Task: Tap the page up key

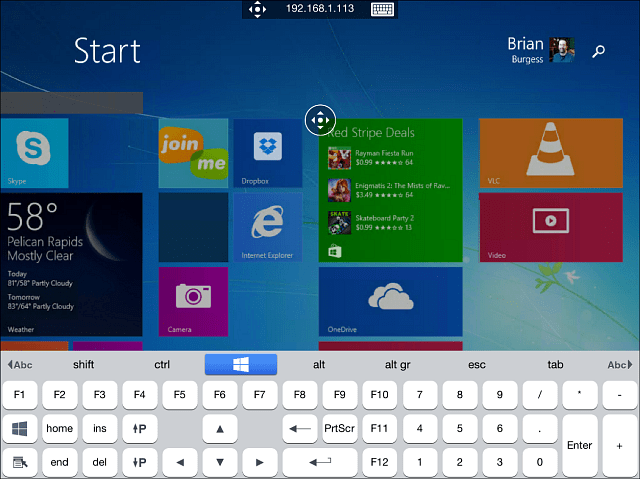Action: 140,428
